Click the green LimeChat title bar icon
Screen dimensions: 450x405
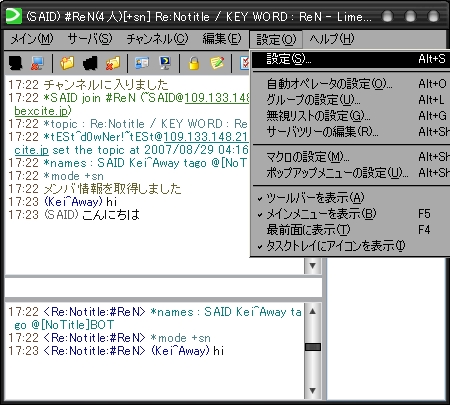(14, 16)
